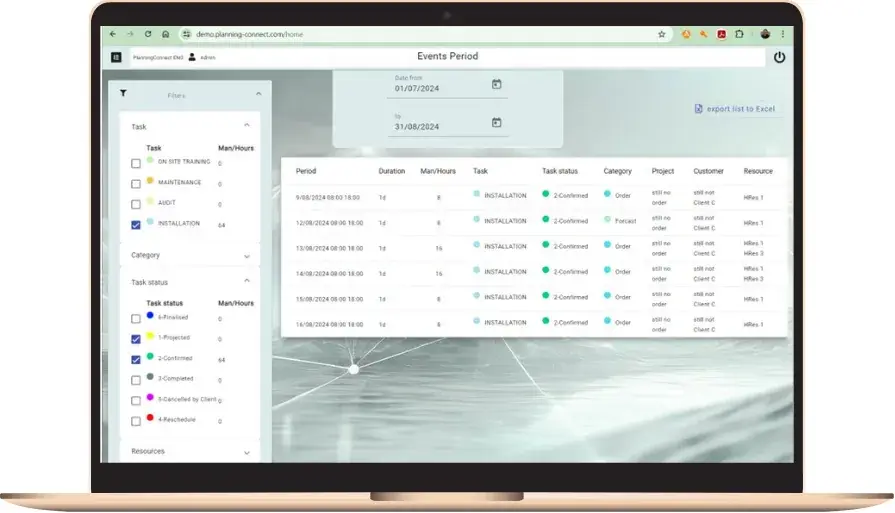Click the orange extension icon in toolbar
Screen dimensions: 895x513
click(686, 34)
